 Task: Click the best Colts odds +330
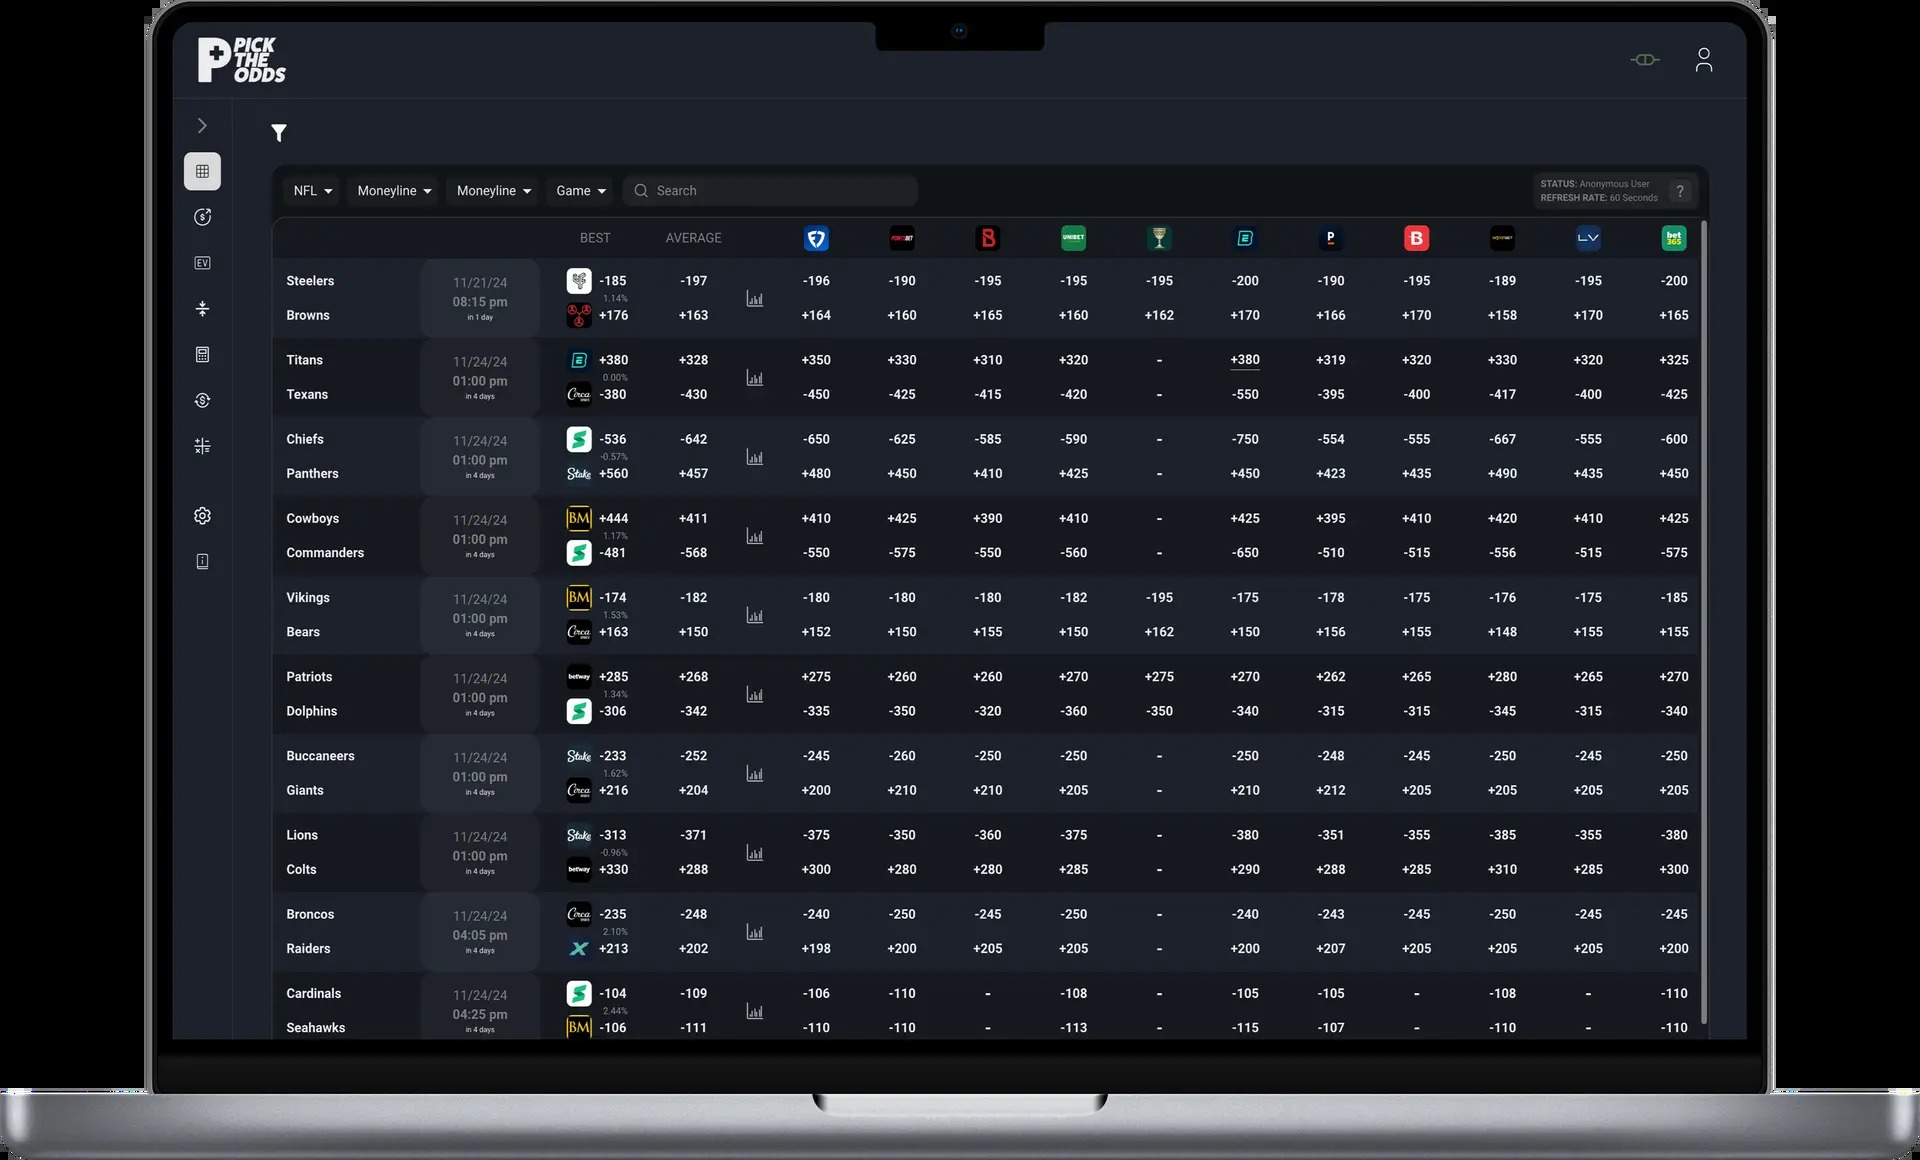(613, 870)
